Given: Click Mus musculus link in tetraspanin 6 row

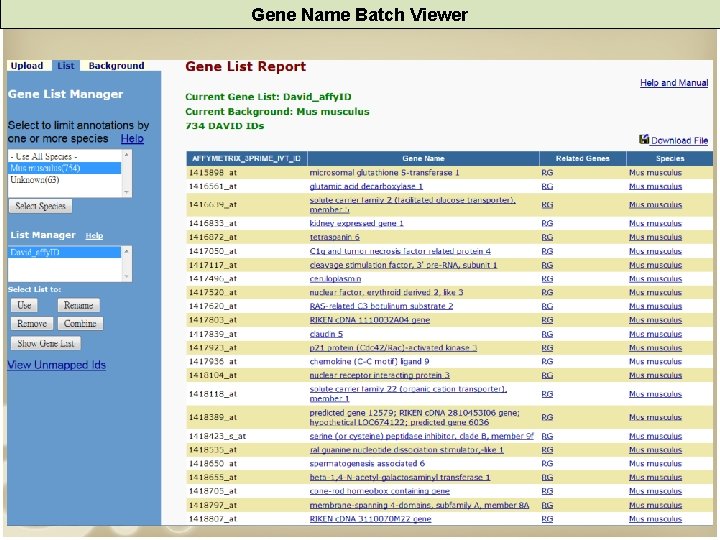Looking at the screenshot, I should [x=655, y=237].
